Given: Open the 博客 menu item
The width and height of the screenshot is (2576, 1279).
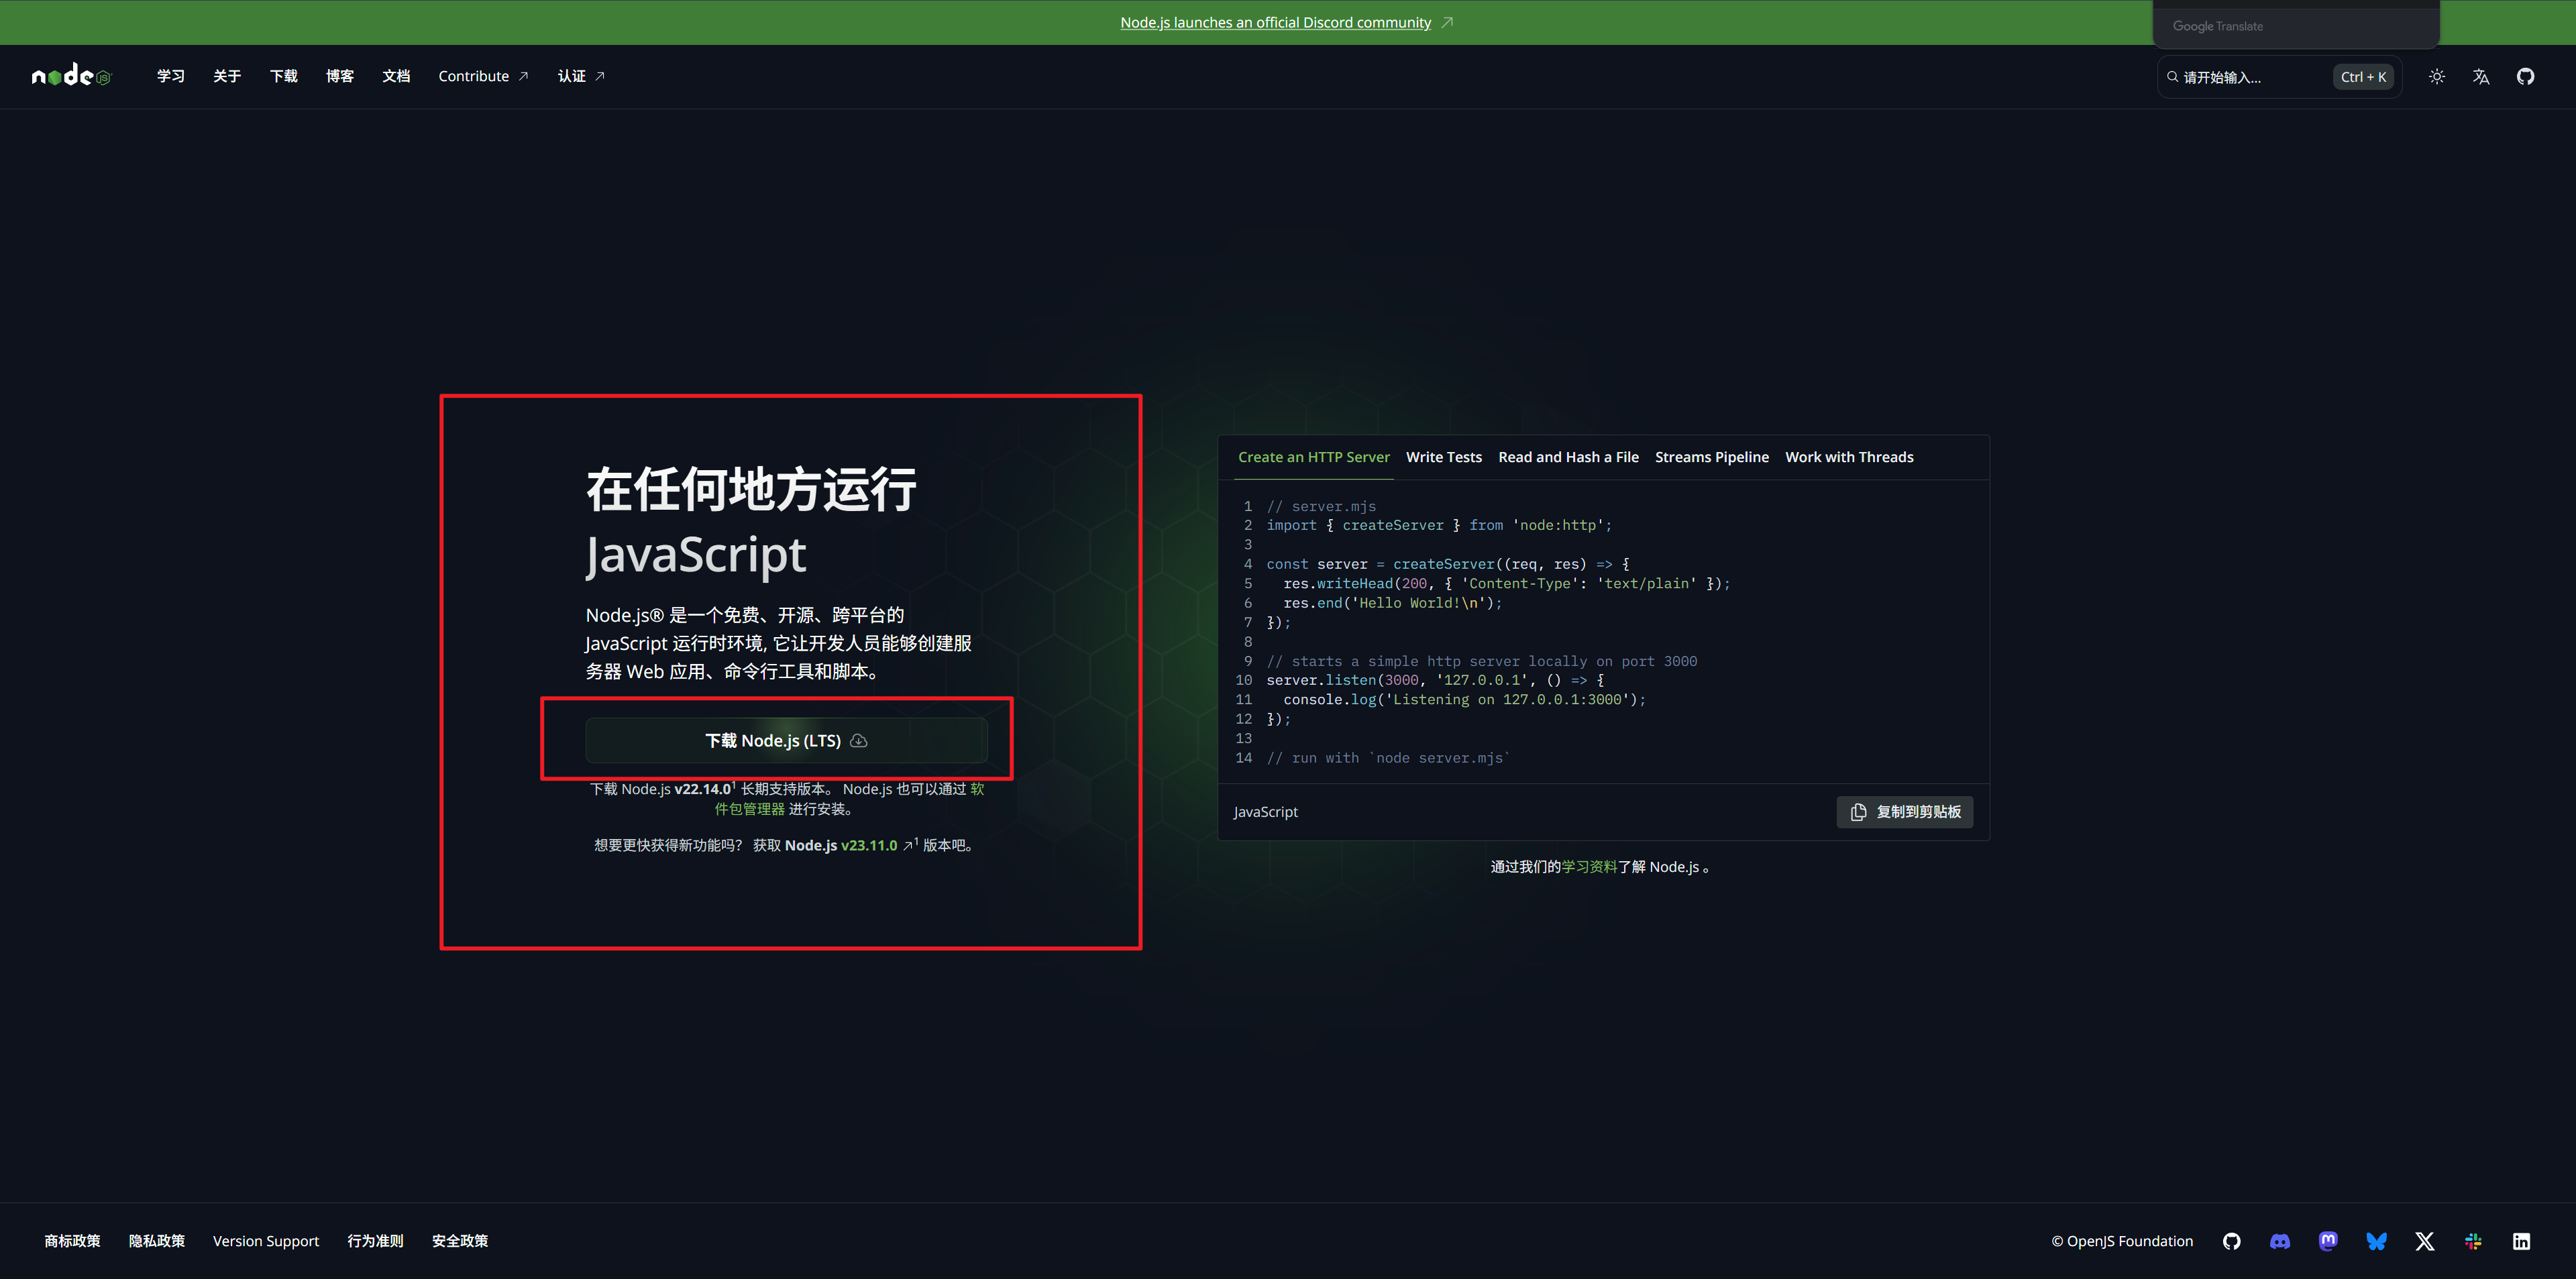Looking at the screenshot, I should tap(340, 76).
